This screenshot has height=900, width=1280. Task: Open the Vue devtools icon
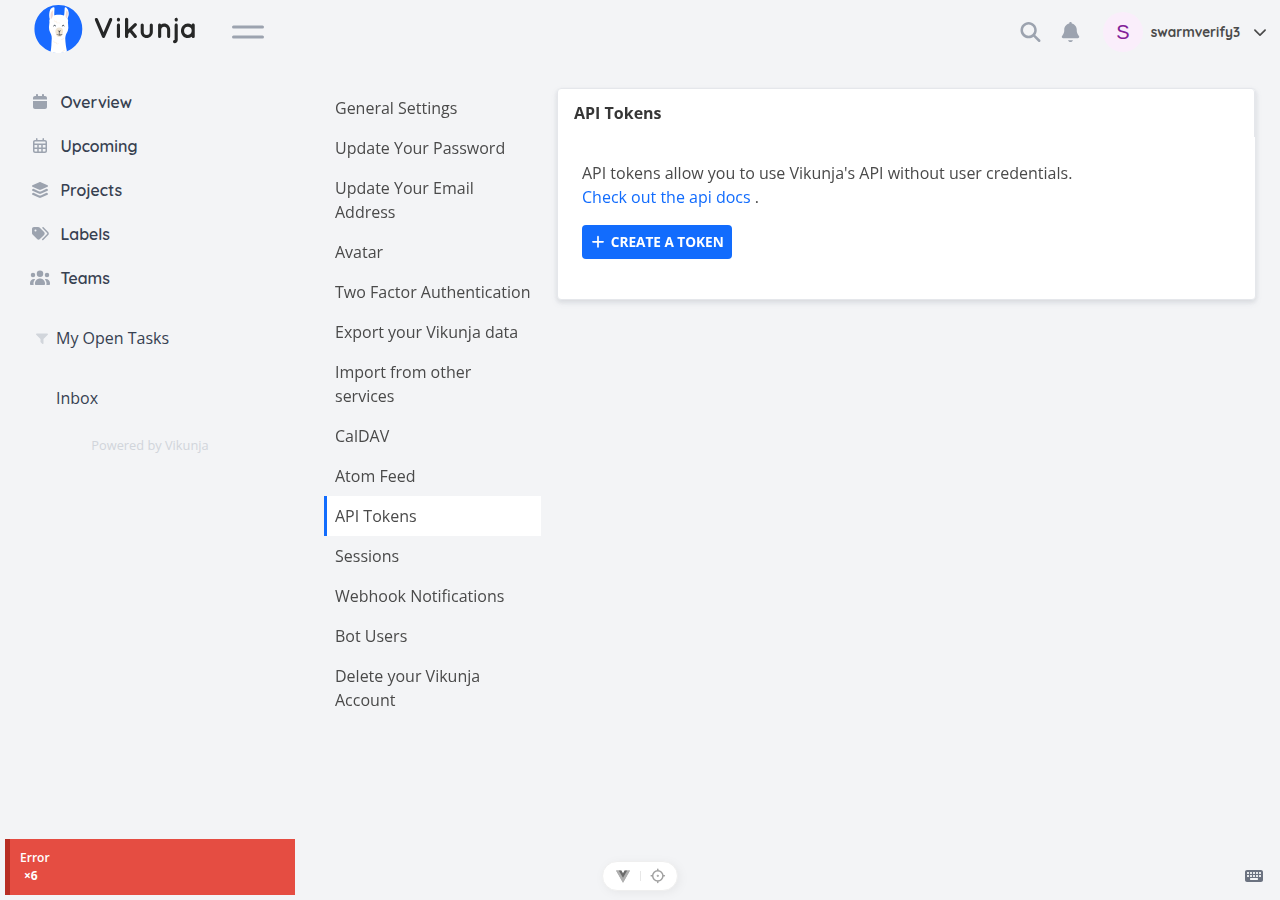623,876
